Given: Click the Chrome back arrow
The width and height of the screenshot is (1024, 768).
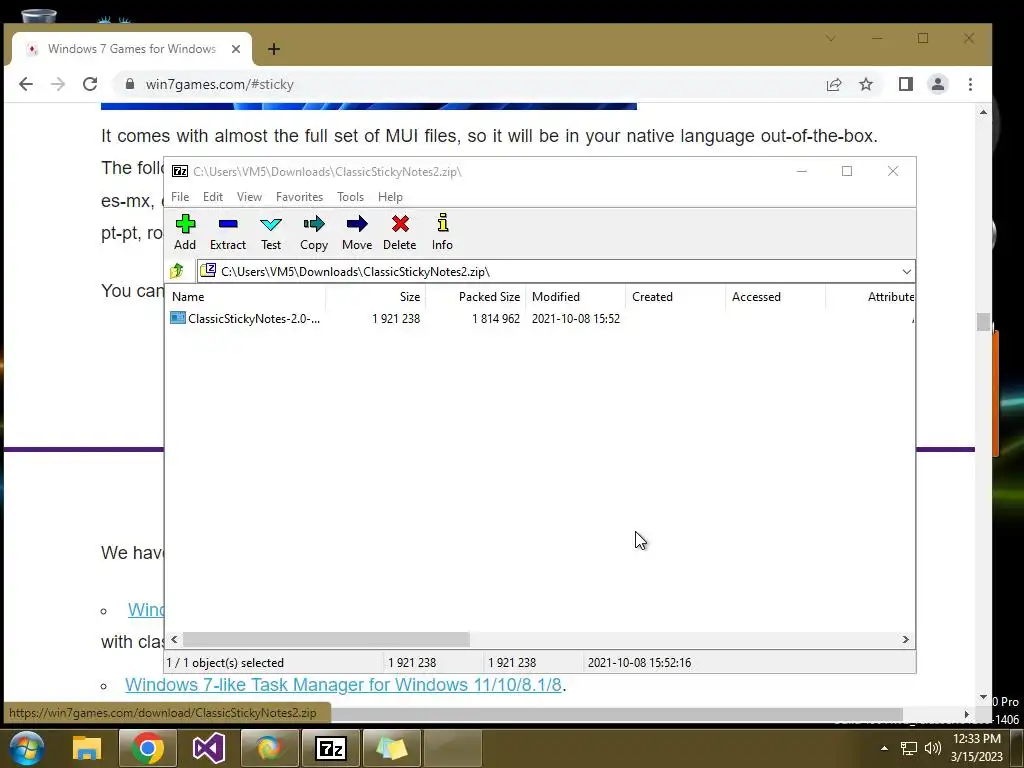Looking at the screenshot, I should pos(25,84).
